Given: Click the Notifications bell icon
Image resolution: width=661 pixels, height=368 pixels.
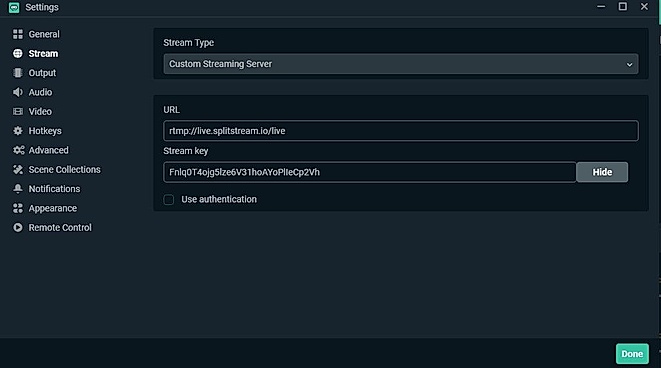Looking at the screenshot, I should point(18,189).
